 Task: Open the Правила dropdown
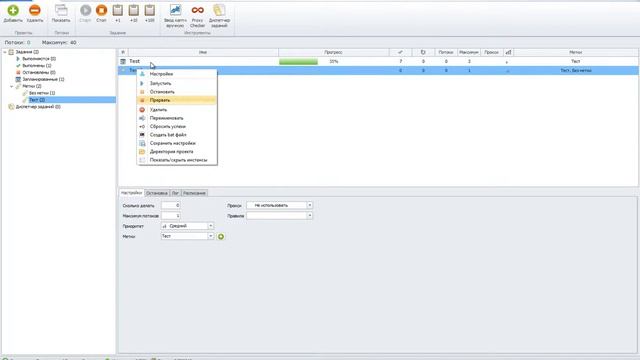[x=310, y=216]
